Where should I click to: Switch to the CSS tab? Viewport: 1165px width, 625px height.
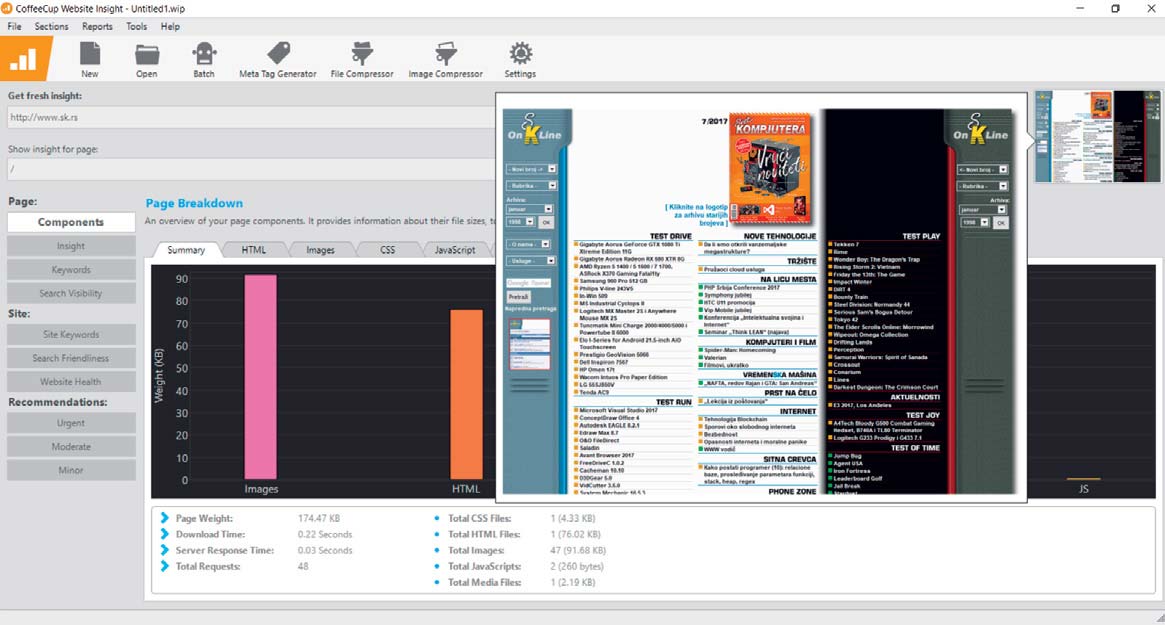pyautogui.click(x=388, y=250)
